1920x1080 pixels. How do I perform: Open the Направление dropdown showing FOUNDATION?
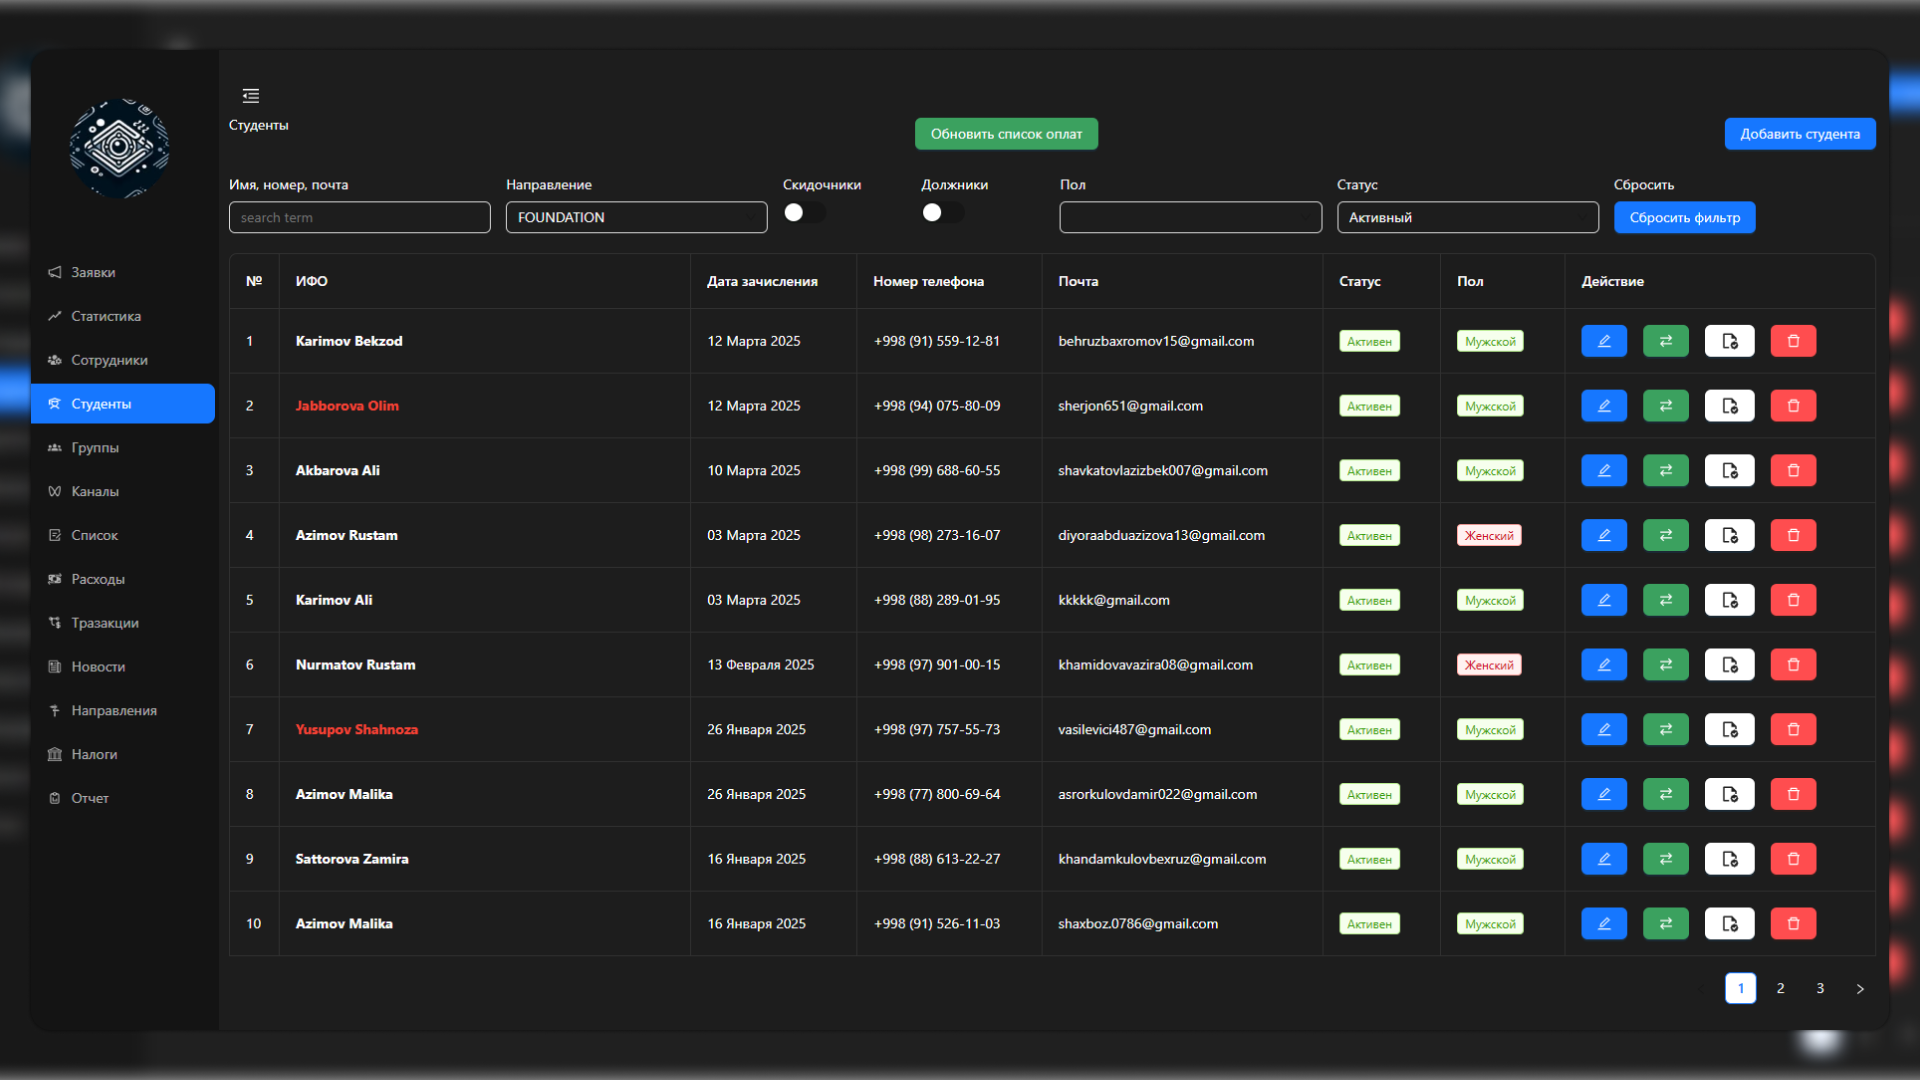[637, 218]
